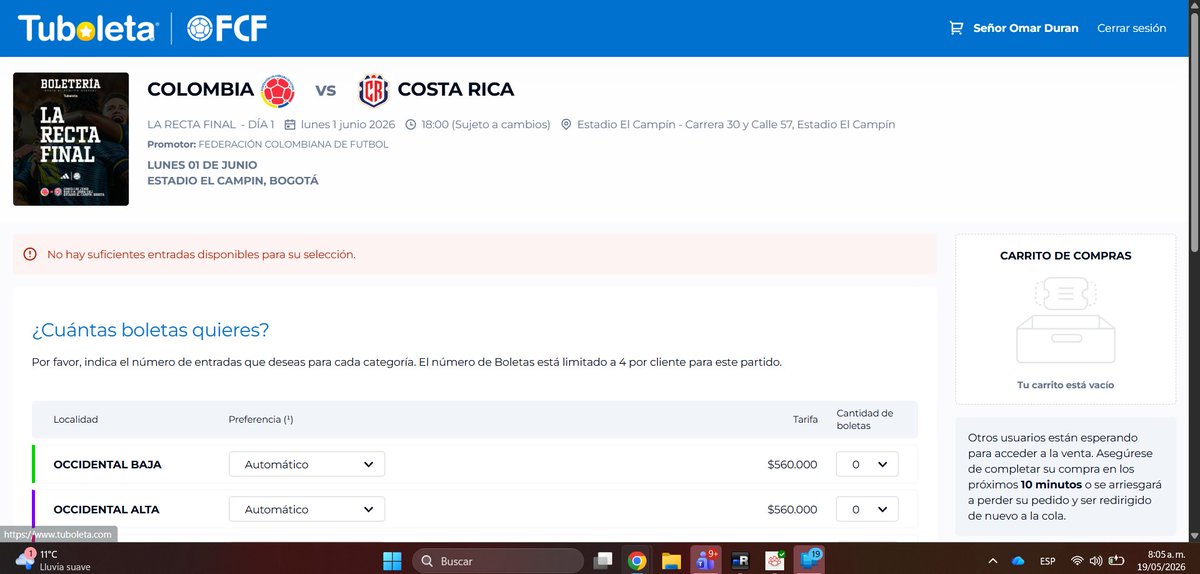Image resolution: width=1200 pixels, height=574 pixels.
Task: Click the empty cart illustration
Action: (1065, 320)
